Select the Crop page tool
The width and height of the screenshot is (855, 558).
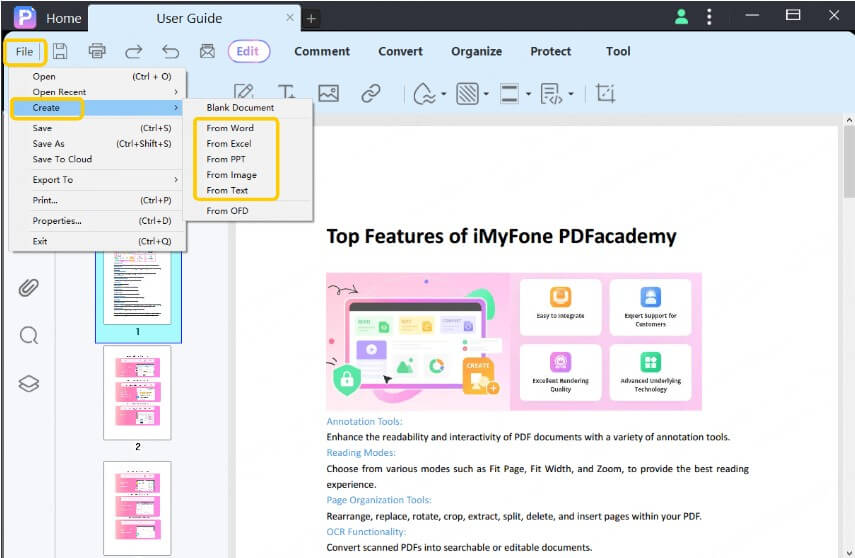605,93
